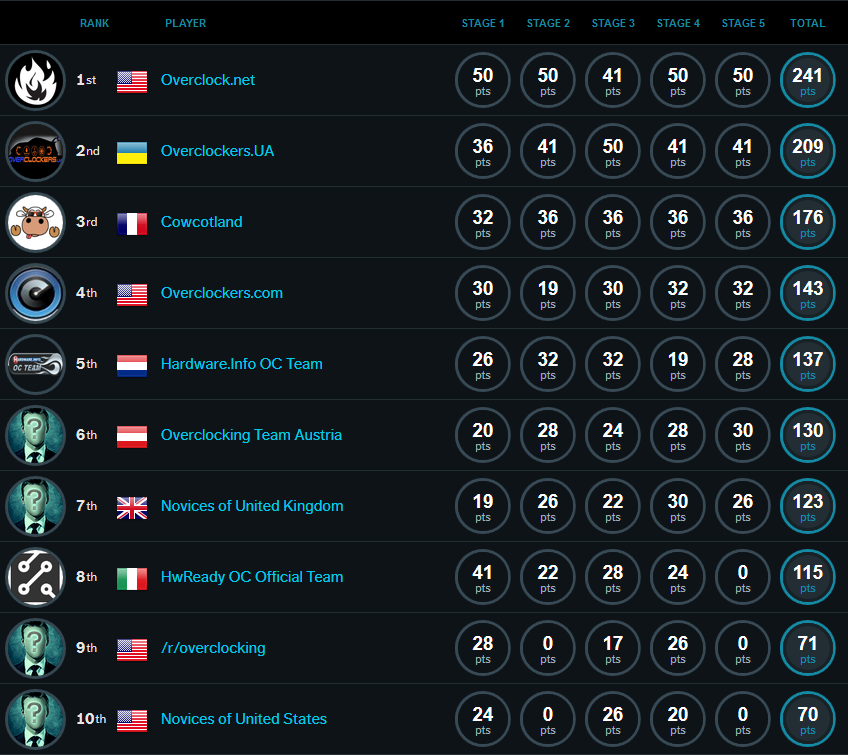Open Overclocking Team Austria link
The height and width of the screenshot is (755, 848).
[251, 435]
